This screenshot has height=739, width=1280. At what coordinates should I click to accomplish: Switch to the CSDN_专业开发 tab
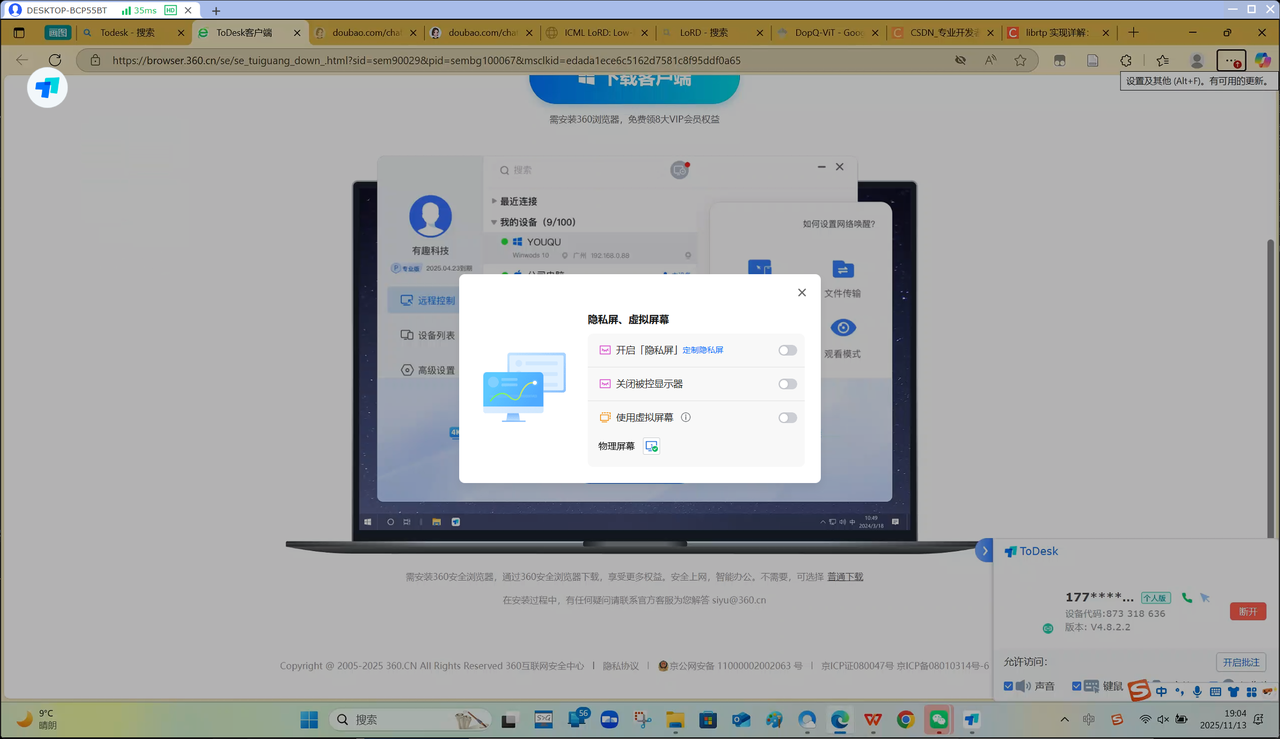944,32
